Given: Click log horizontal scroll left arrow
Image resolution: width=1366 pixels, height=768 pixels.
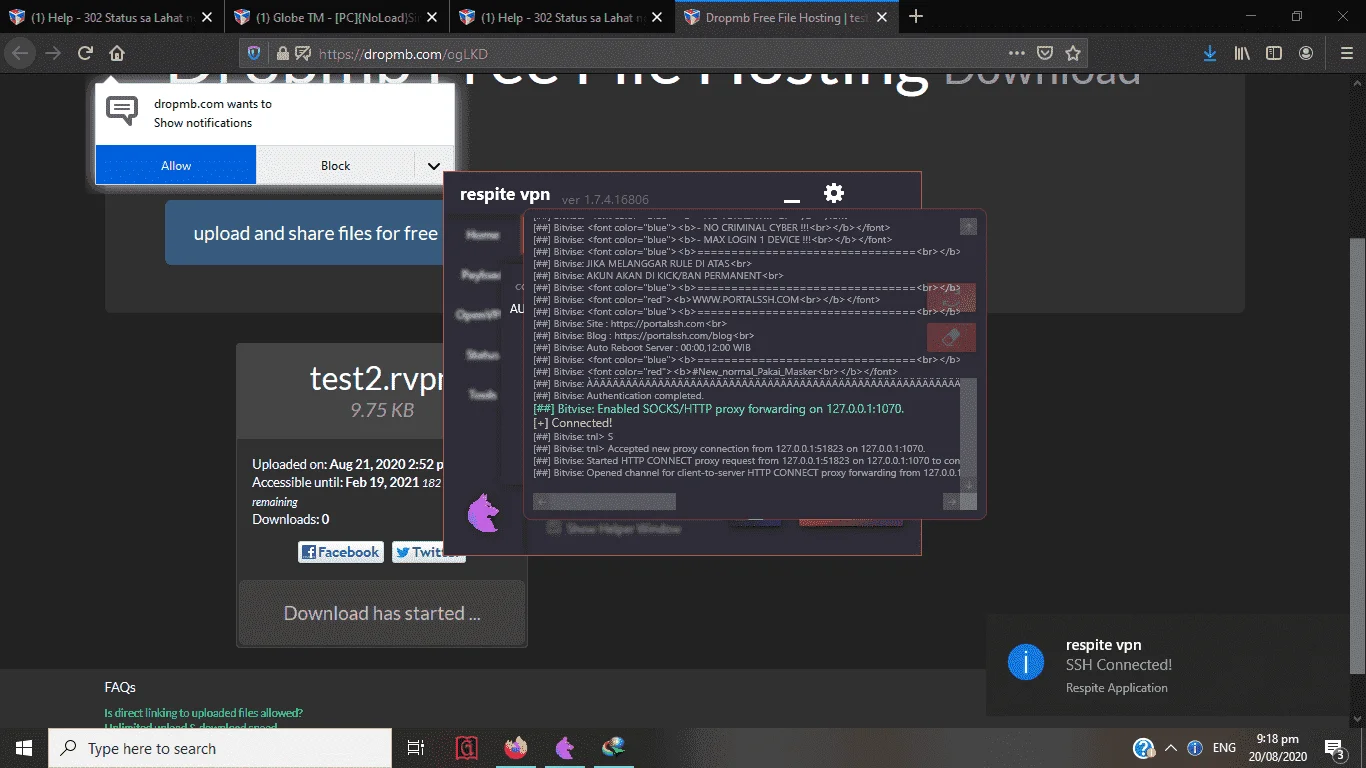Looking at the screenshot, I should tap(541, 501).
